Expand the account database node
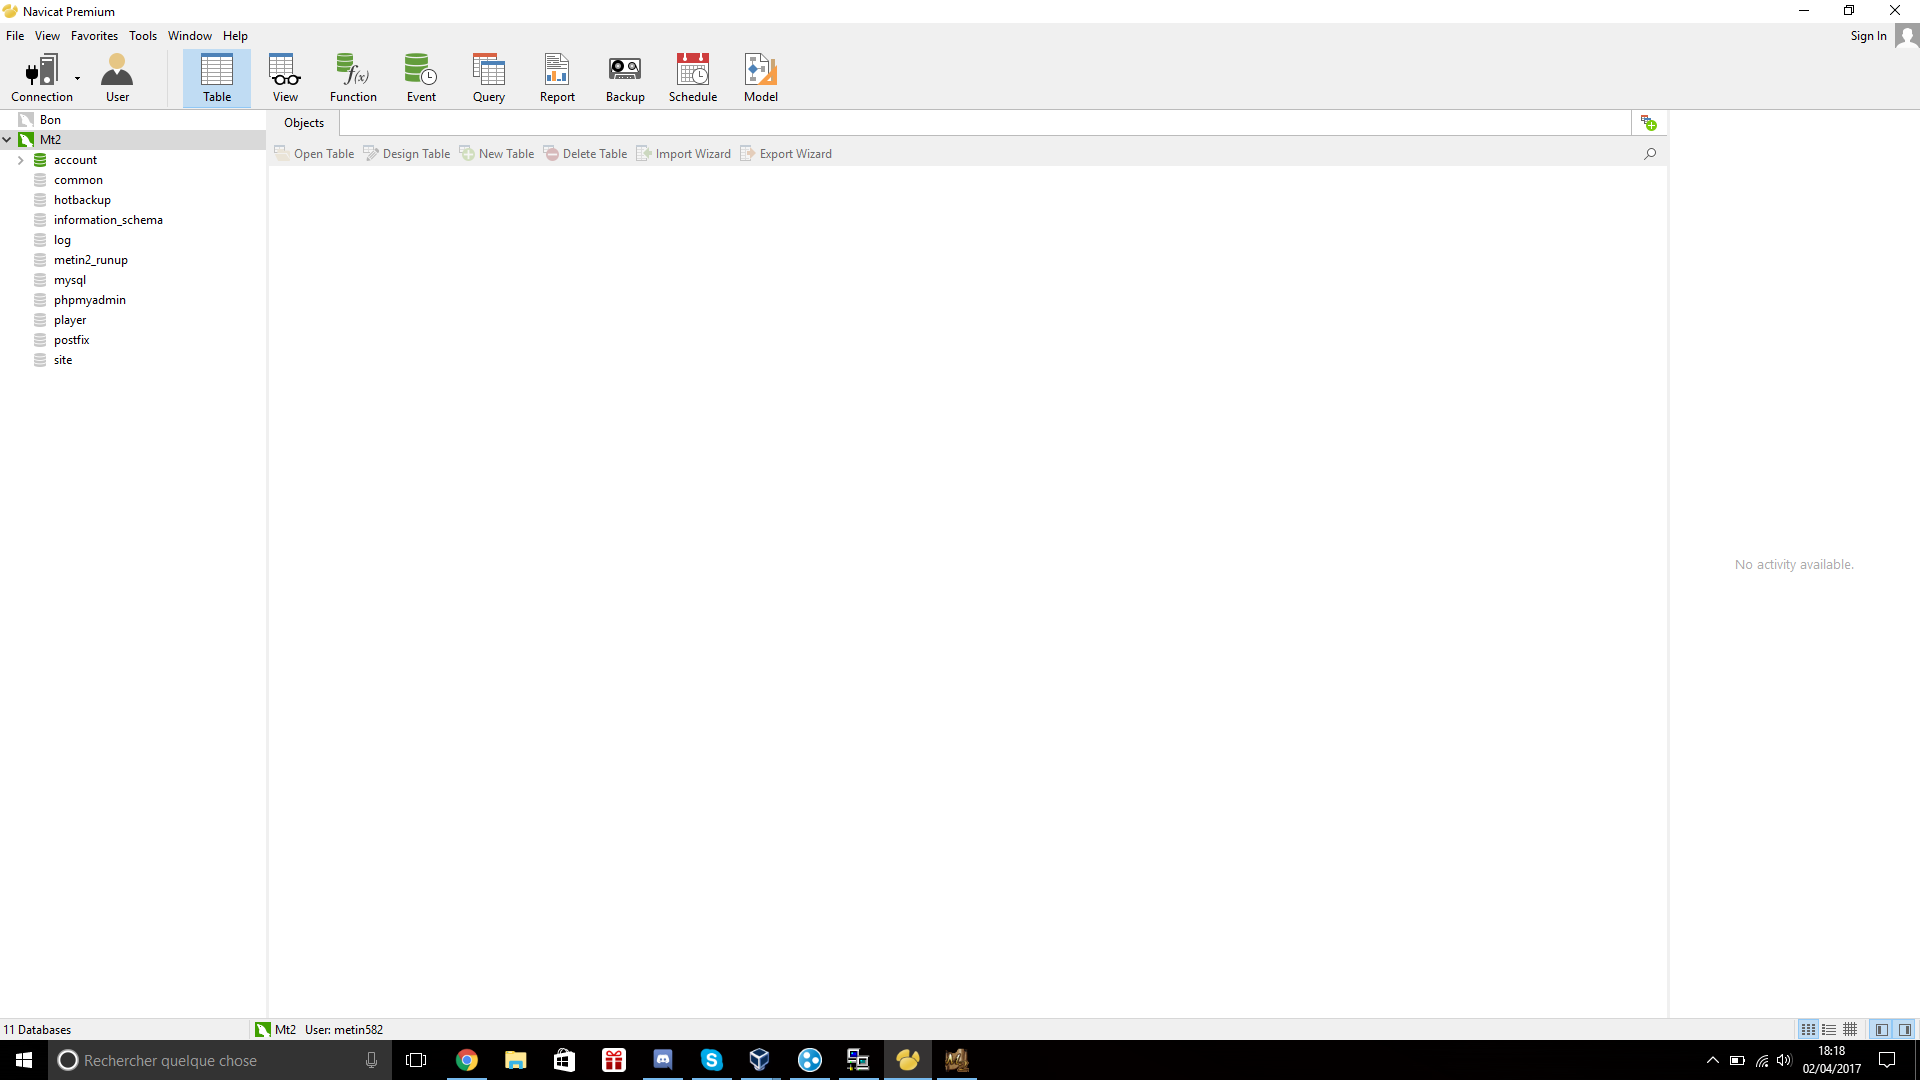Image resolution: width=1920 pixels, height=1080 pixels. 20,160
